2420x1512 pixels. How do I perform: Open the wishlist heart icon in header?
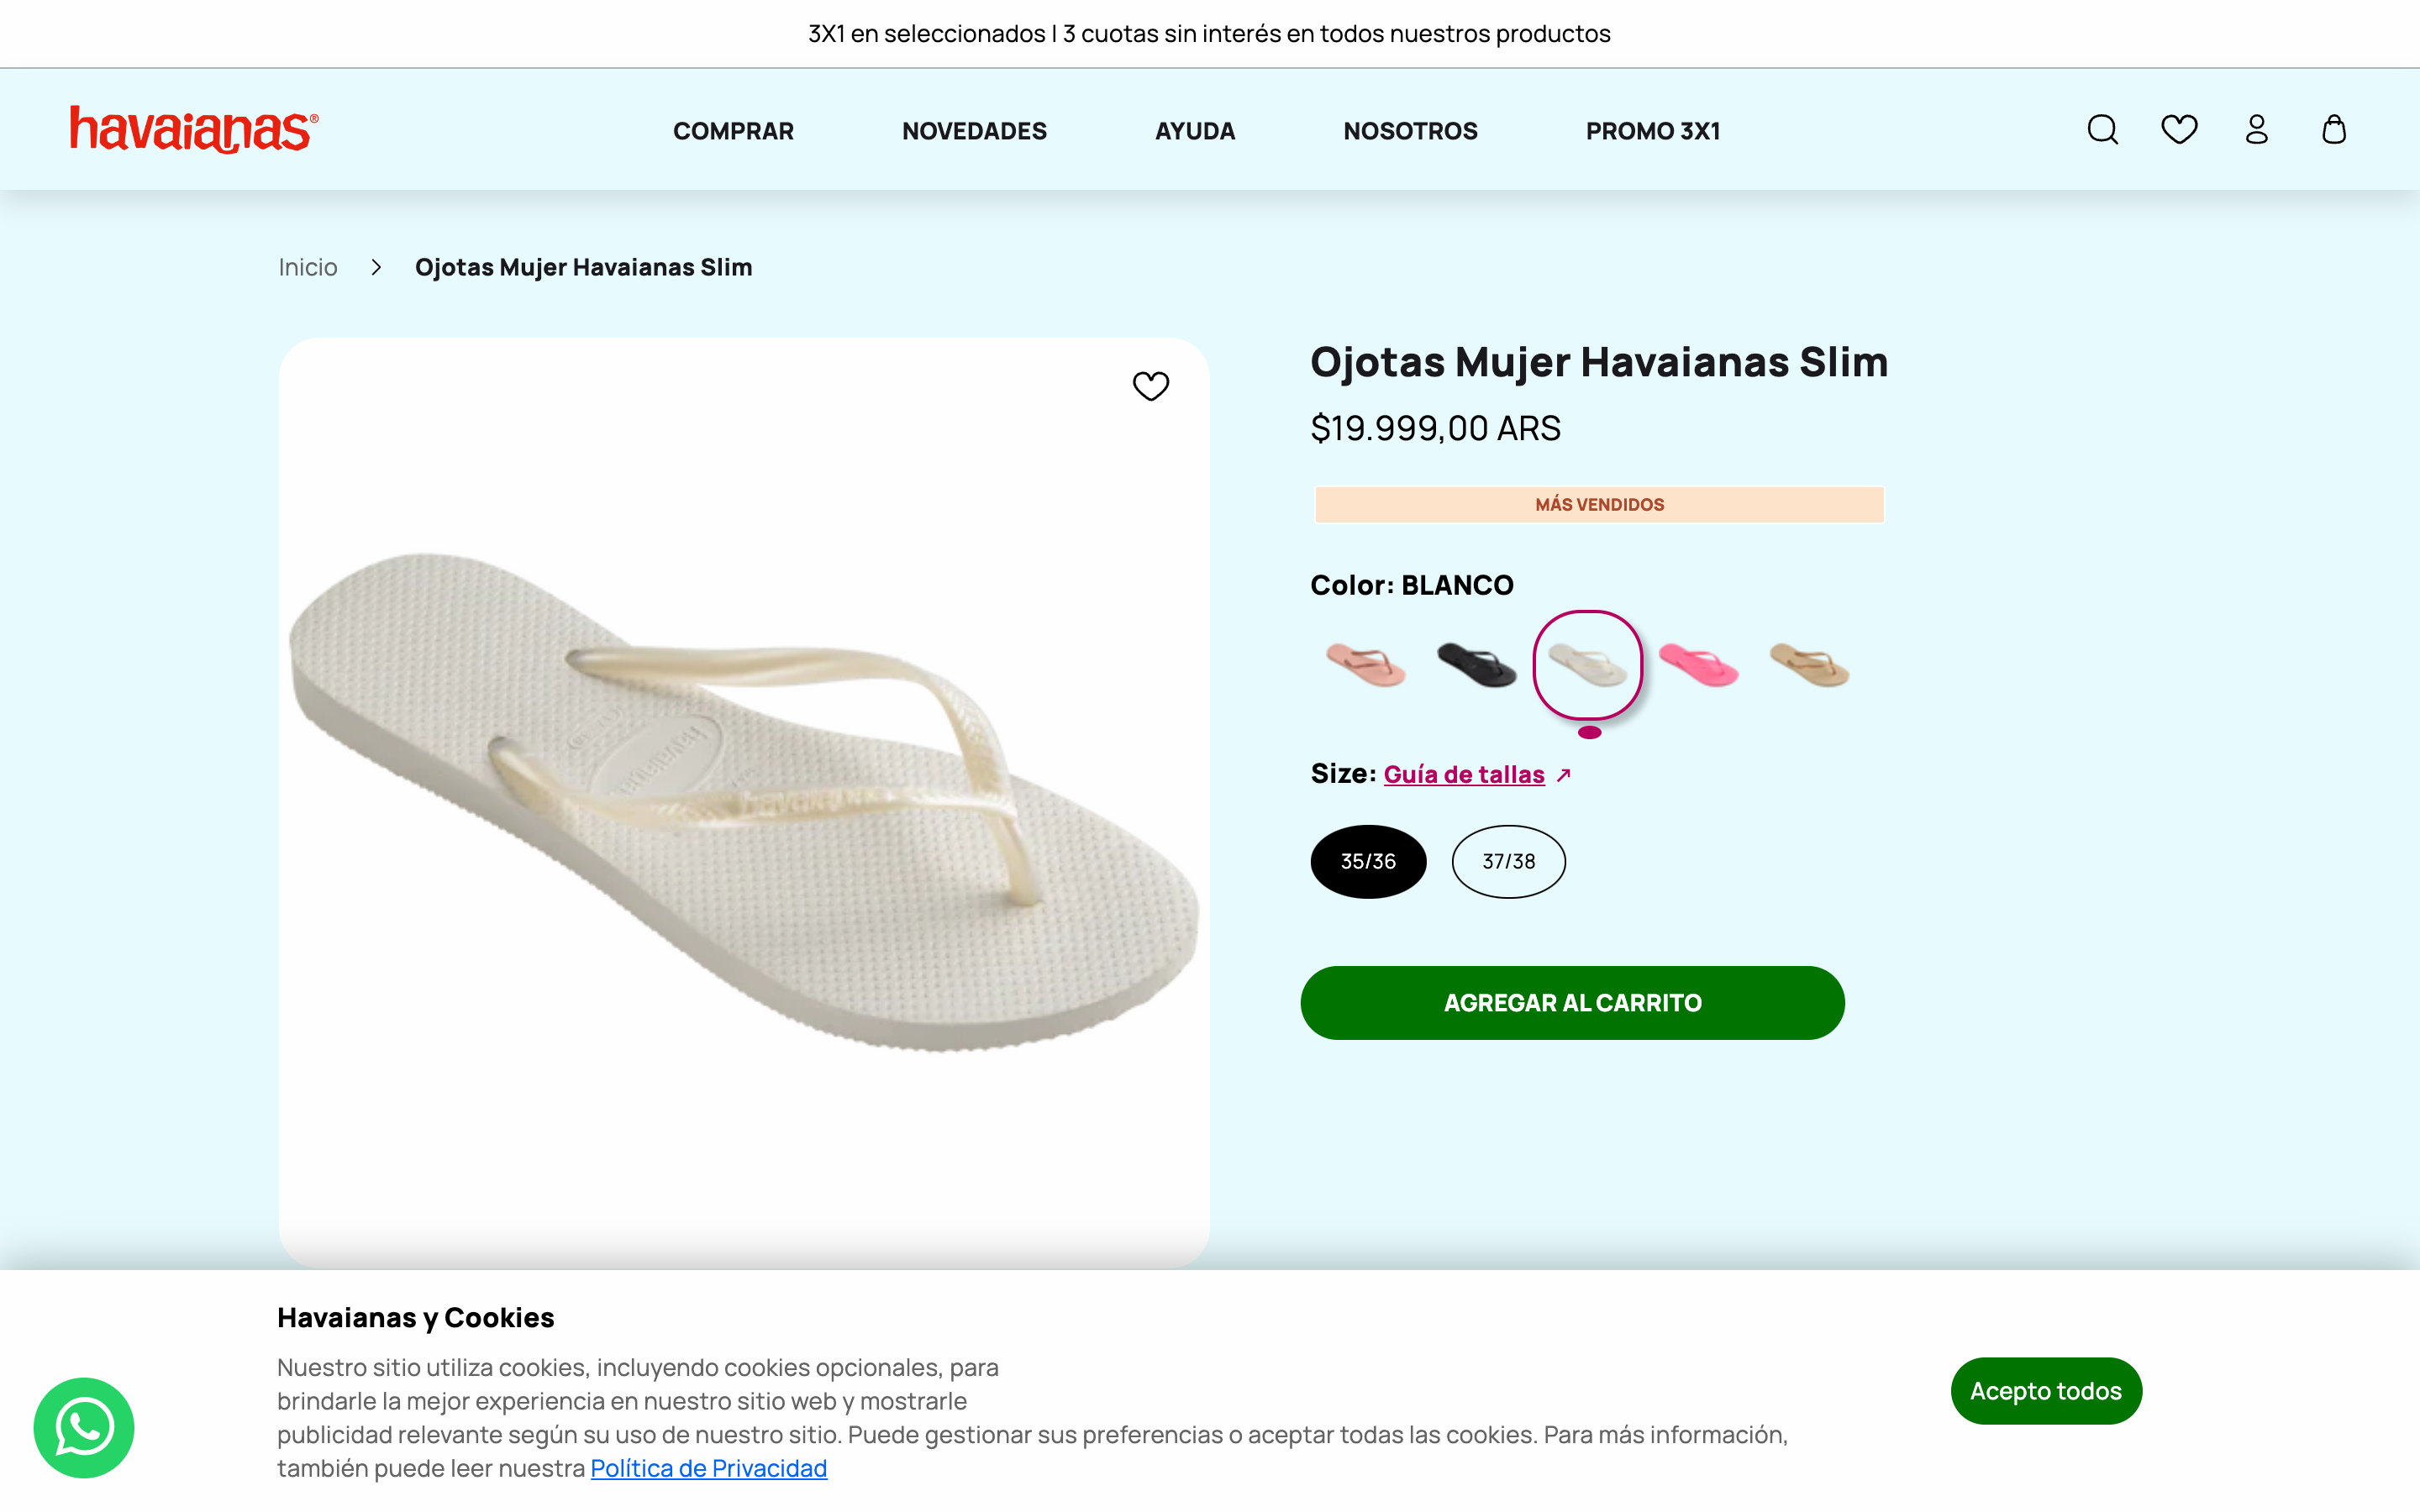(x=2179, y=130)
